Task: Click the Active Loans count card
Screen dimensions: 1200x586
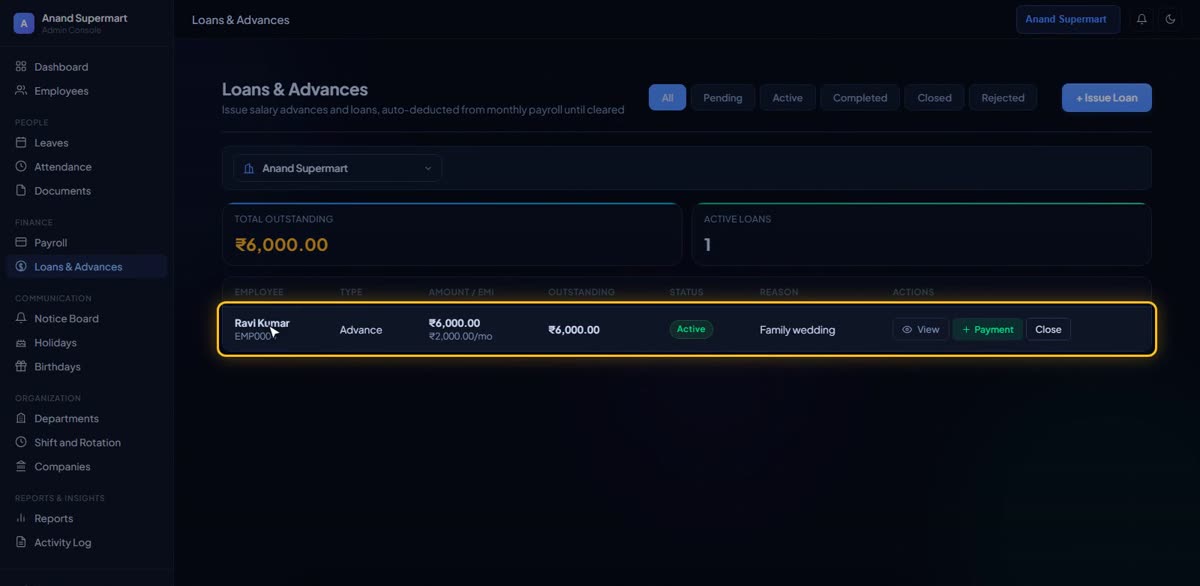Action: coord(922,234)
